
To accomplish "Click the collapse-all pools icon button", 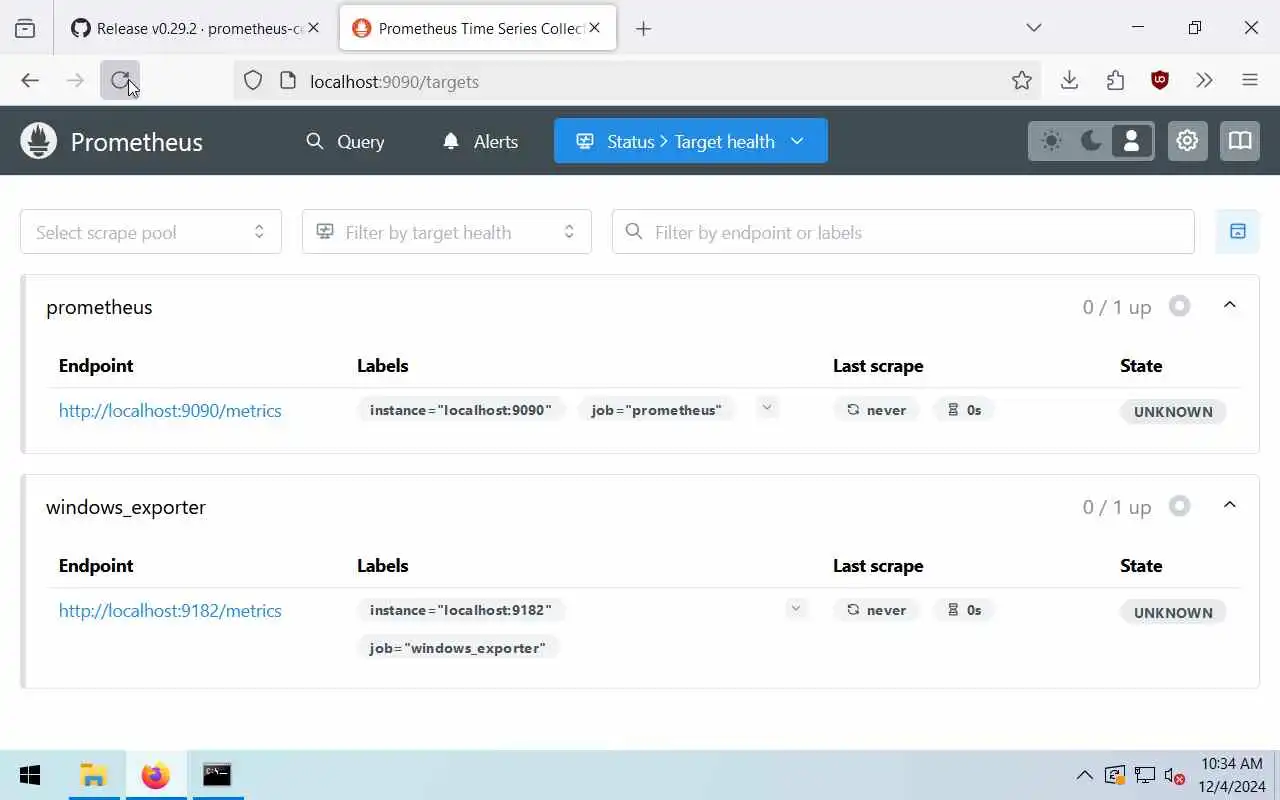I will coord(1238,232).
